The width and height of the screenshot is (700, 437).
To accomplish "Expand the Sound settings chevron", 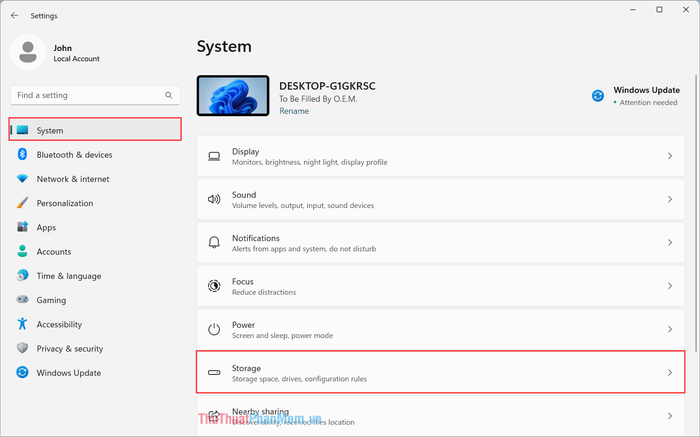I will pos(670,199).
